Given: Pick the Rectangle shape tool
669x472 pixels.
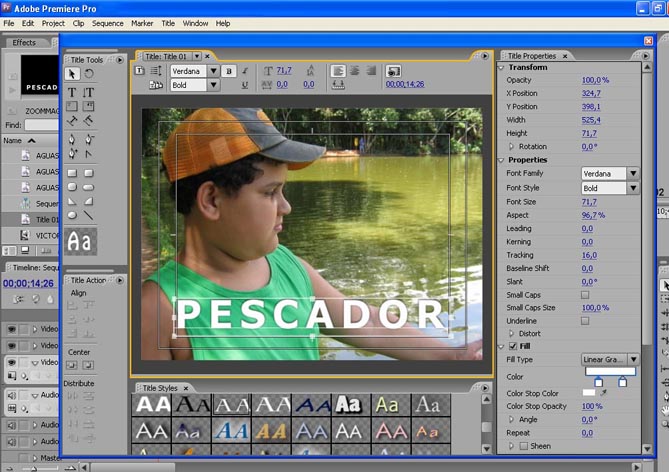Looking at the screenshot, I should (72, 172).
